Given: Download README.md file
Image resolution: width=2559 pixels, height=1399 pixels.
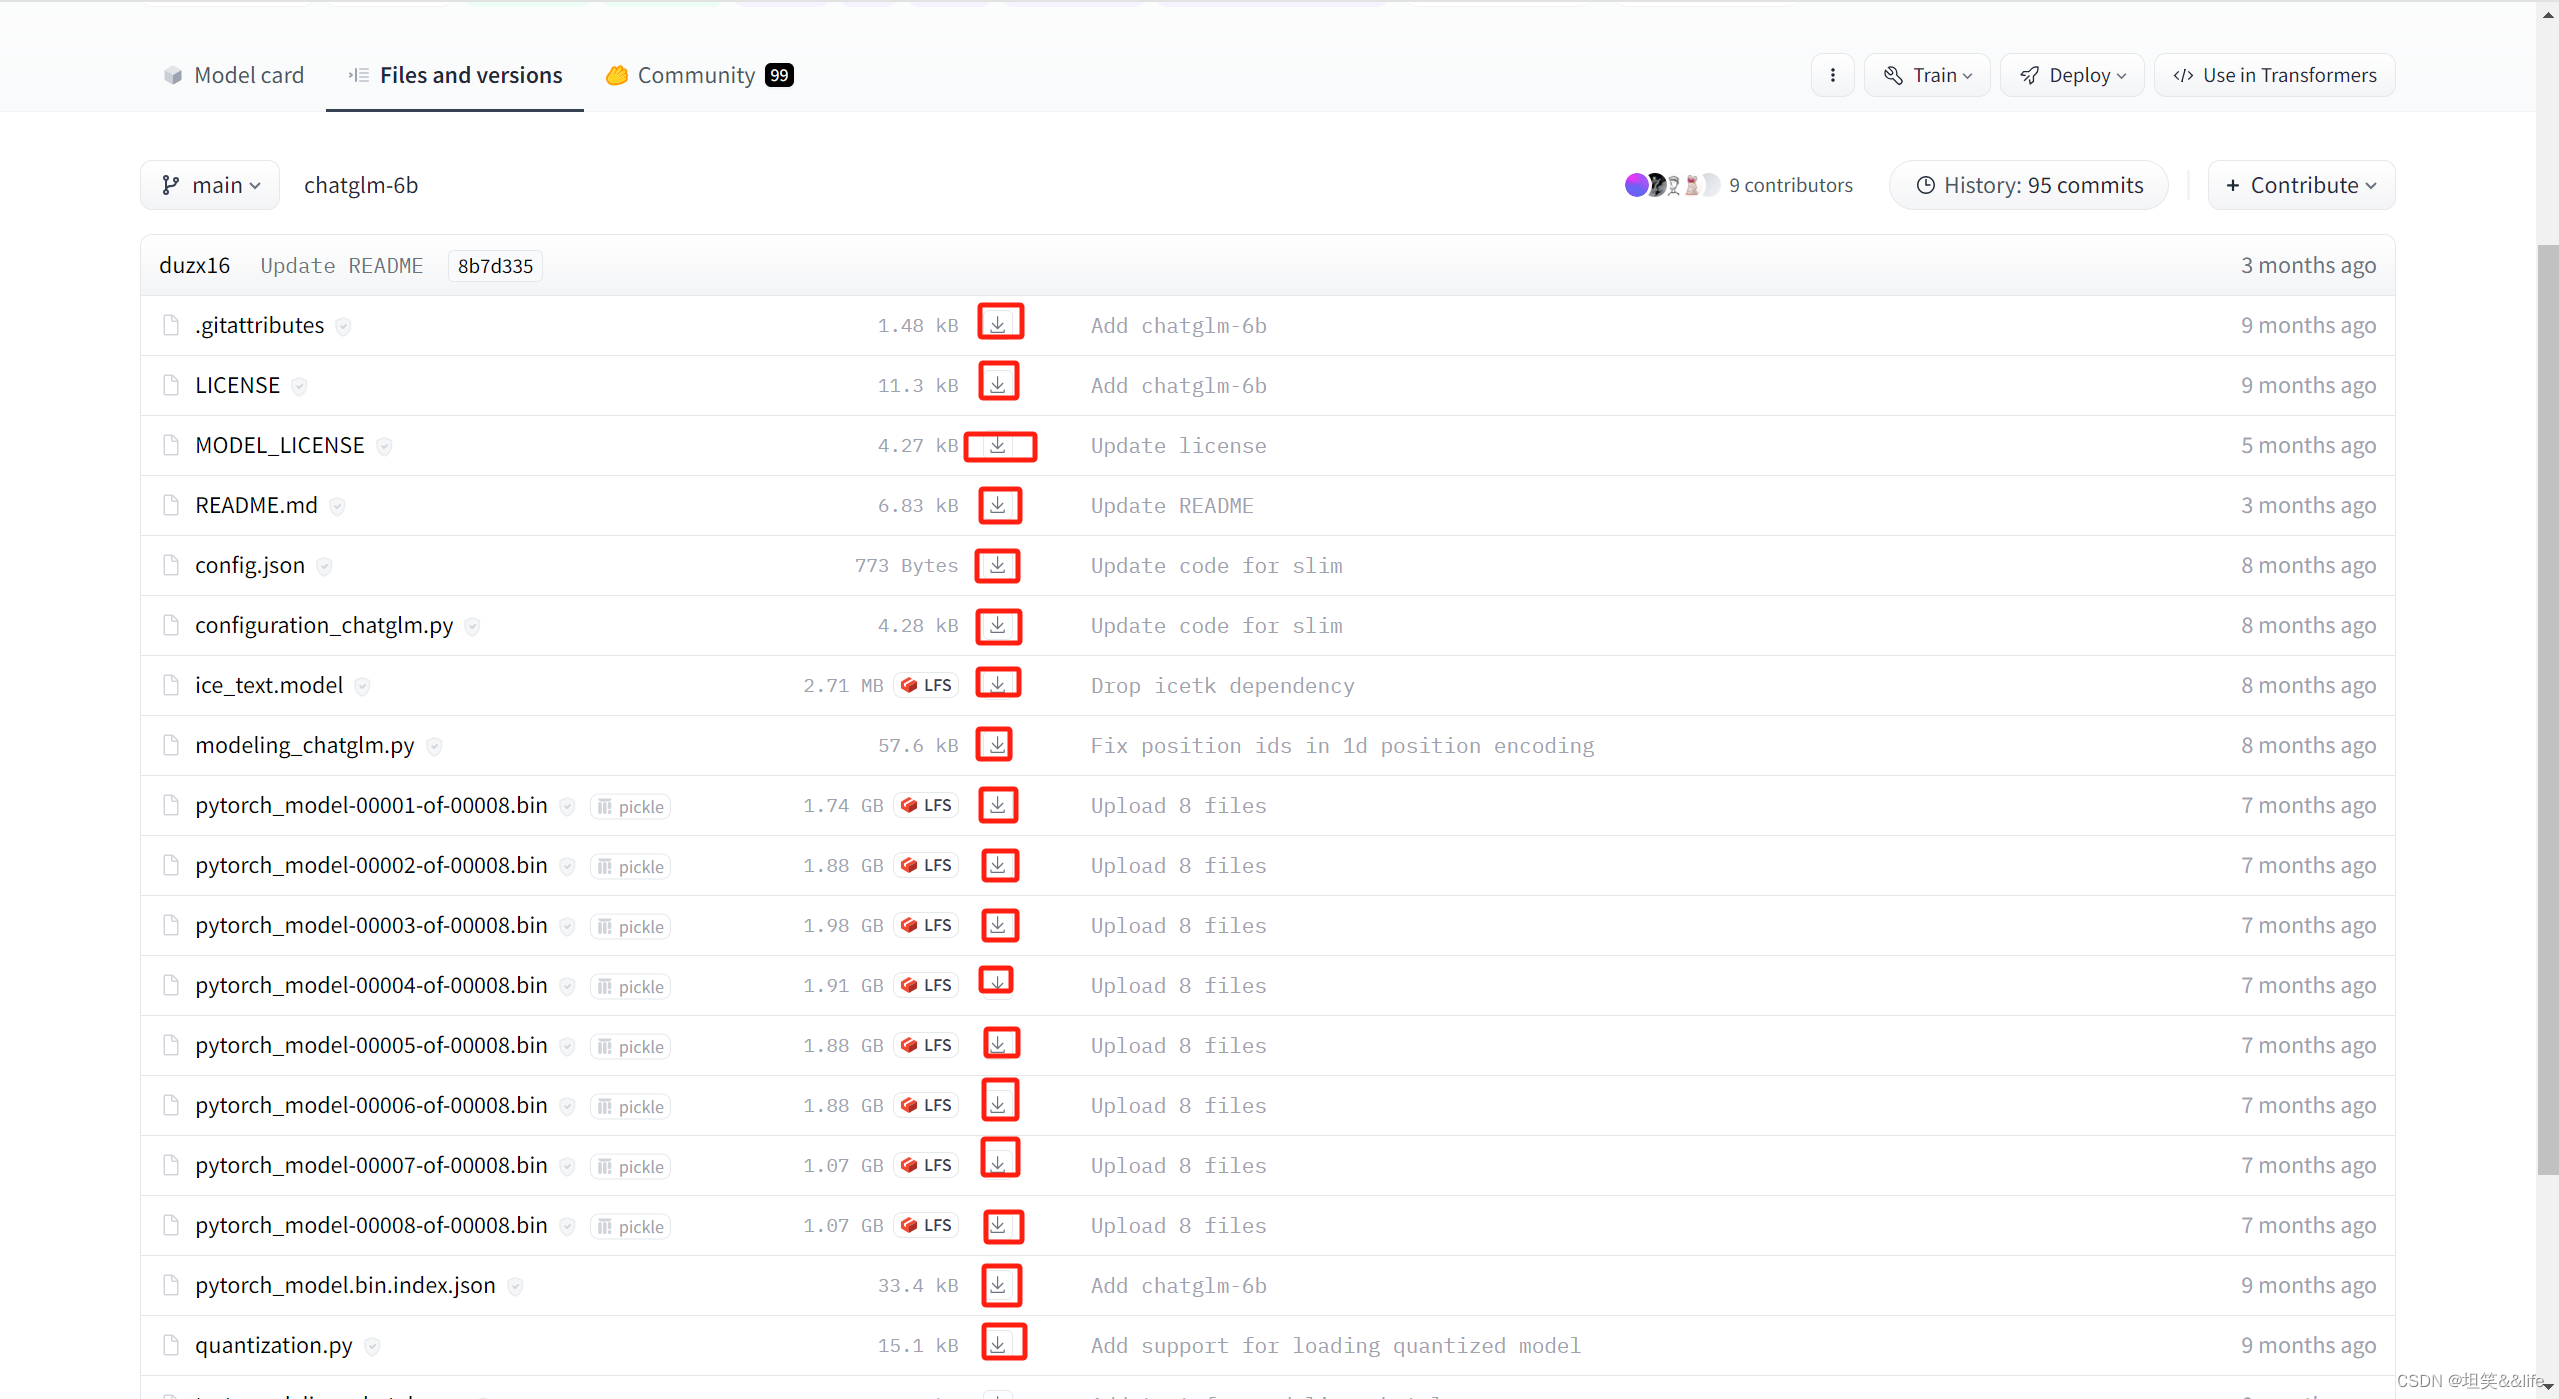Looking at the screenshot, I should click(998, 505).
